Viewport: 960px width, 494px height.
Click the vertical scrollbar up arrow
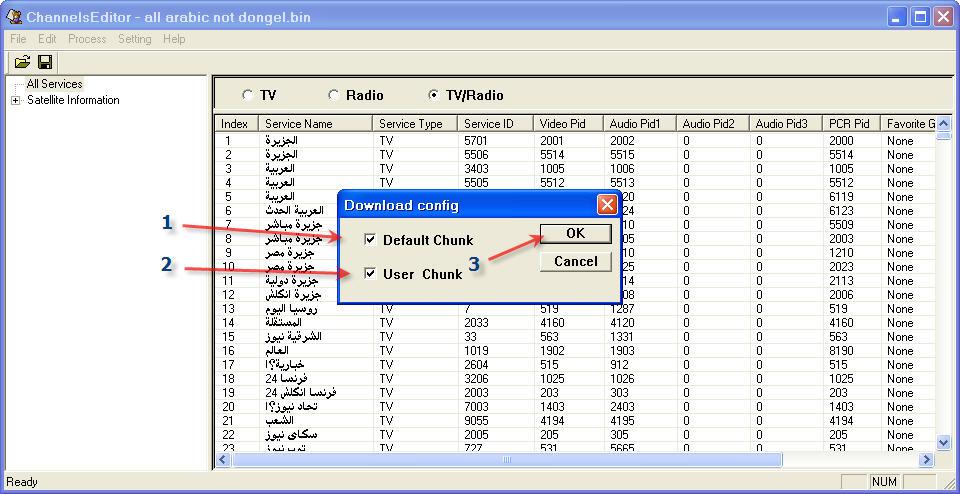943,123
